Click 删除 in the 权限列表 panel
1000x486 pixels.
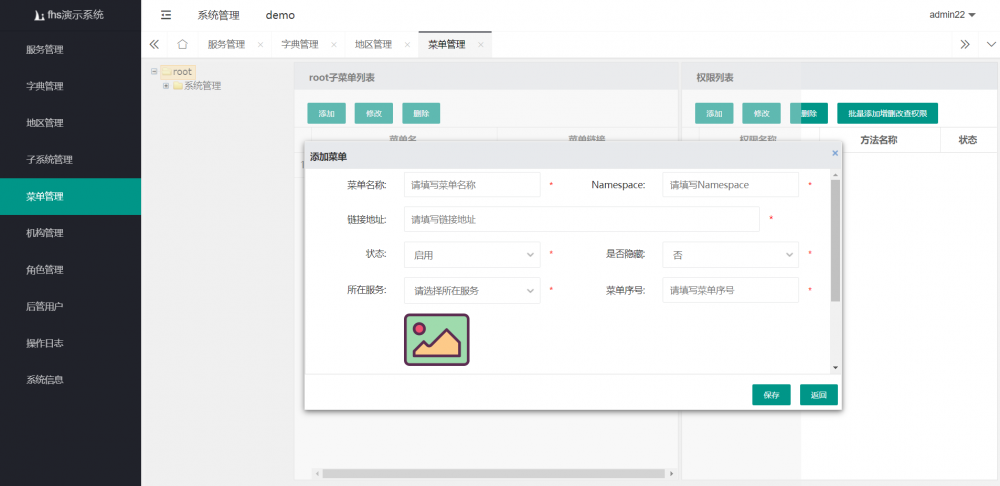[809, 114]
